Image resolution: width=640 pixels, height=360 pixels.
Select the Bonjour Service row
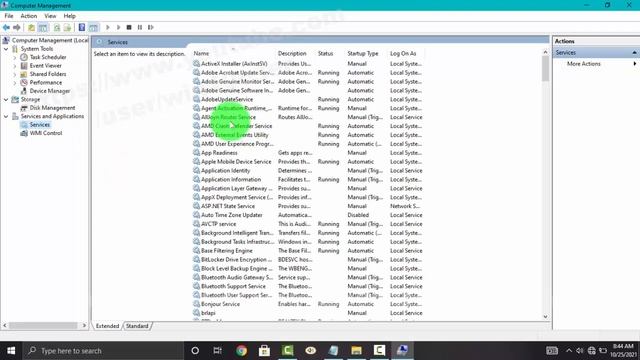[308, 304]
